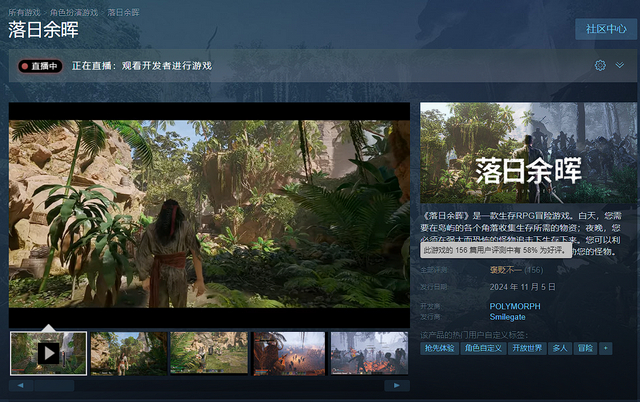
Task: Go to 所有游戏 breadcrumb link
Action: (x=24, y=13)
